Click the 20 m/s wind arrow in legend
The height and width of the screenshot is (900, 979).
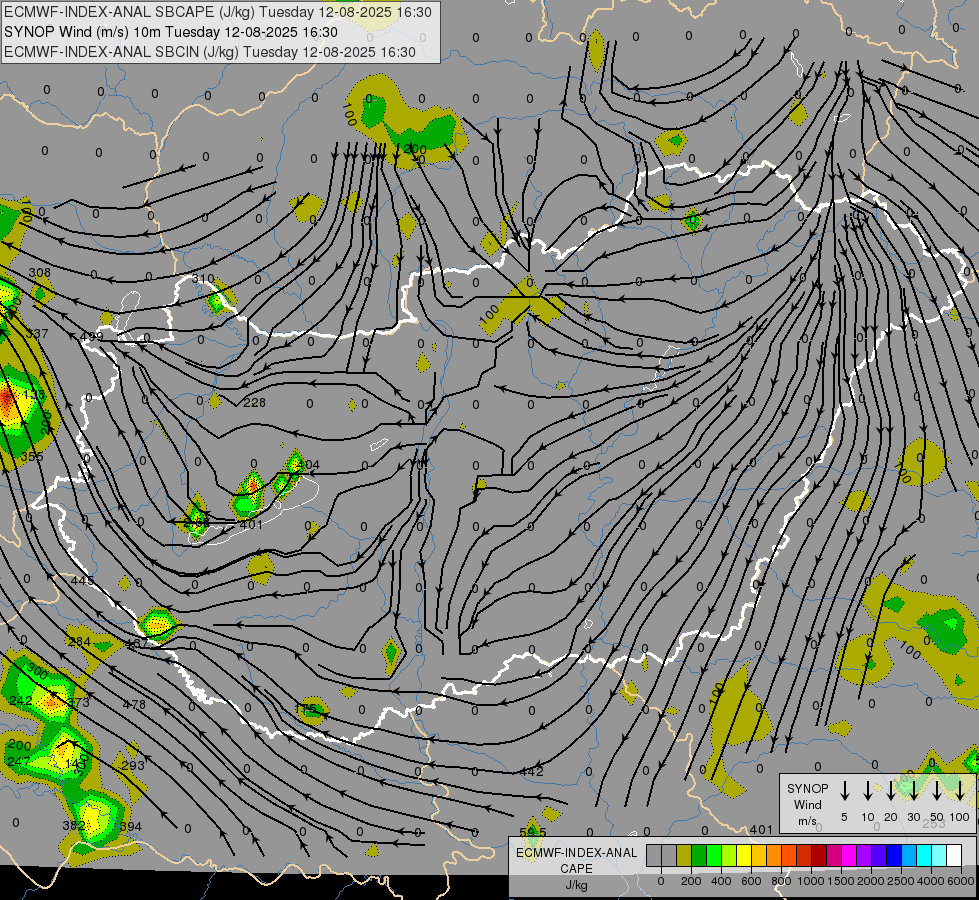tap(890, 791)
